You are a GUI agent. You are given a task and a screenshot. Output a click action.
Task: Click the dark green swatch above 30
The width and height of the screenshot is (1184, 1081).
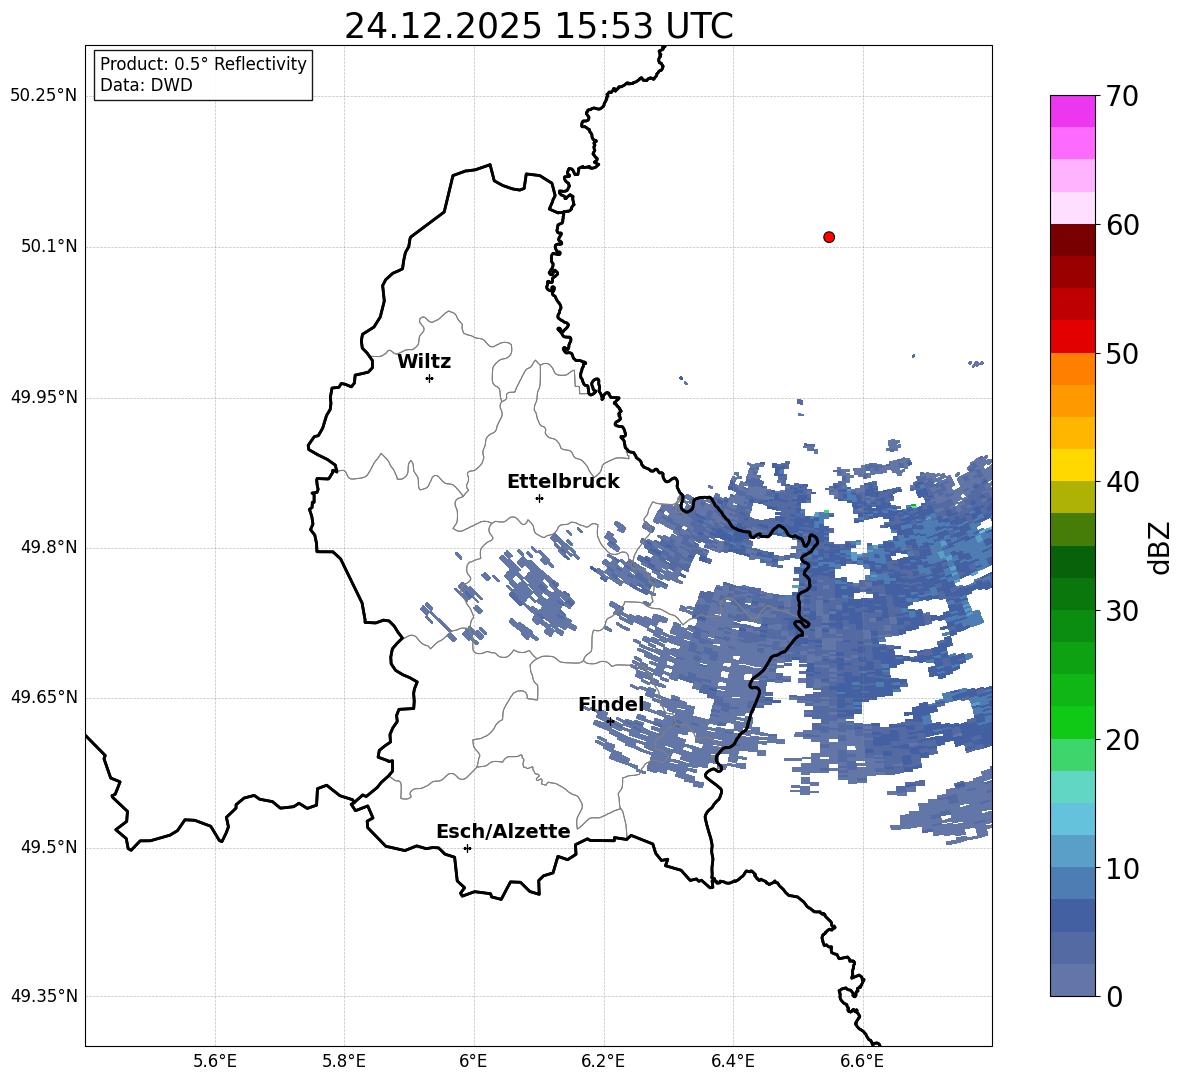tap(1072, 562)
